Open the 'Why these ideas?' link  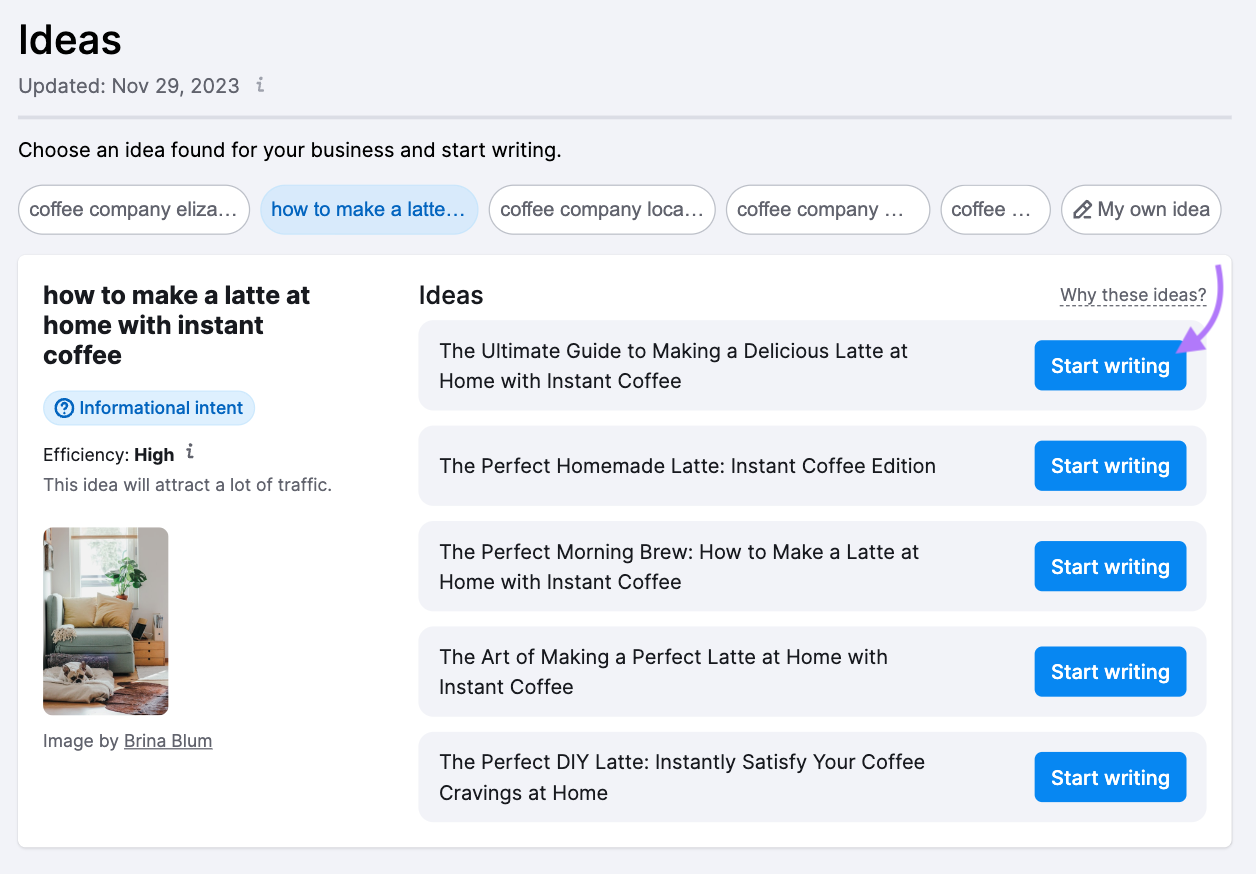pyautogui.click(x=1133, y=295)
